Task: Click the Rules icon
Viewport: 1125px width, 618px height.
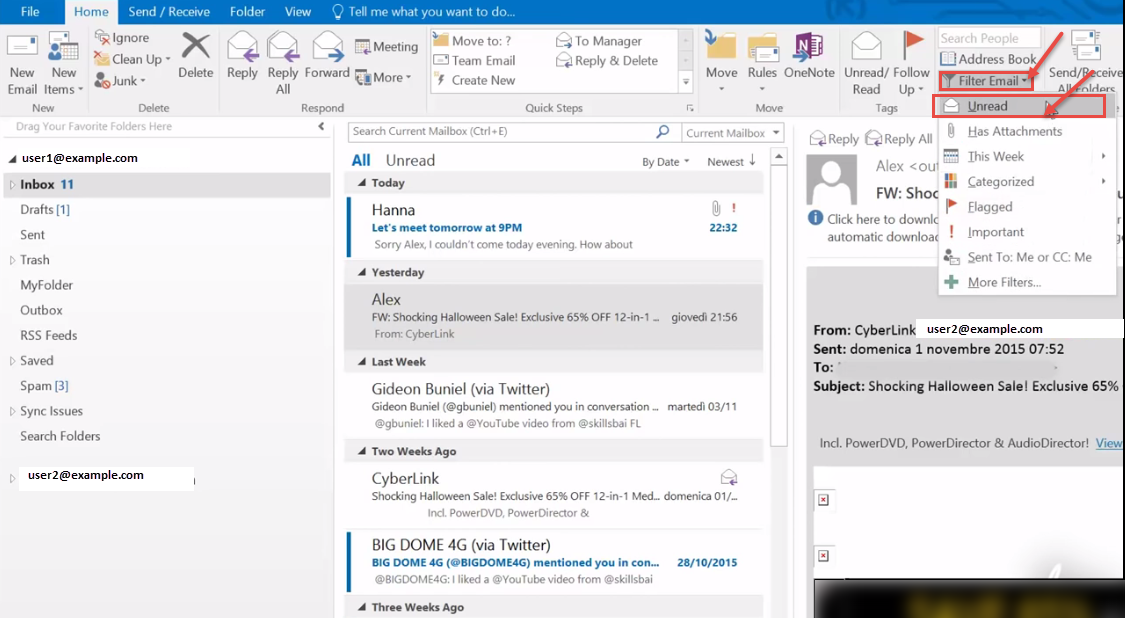Action: pos(763,49)
